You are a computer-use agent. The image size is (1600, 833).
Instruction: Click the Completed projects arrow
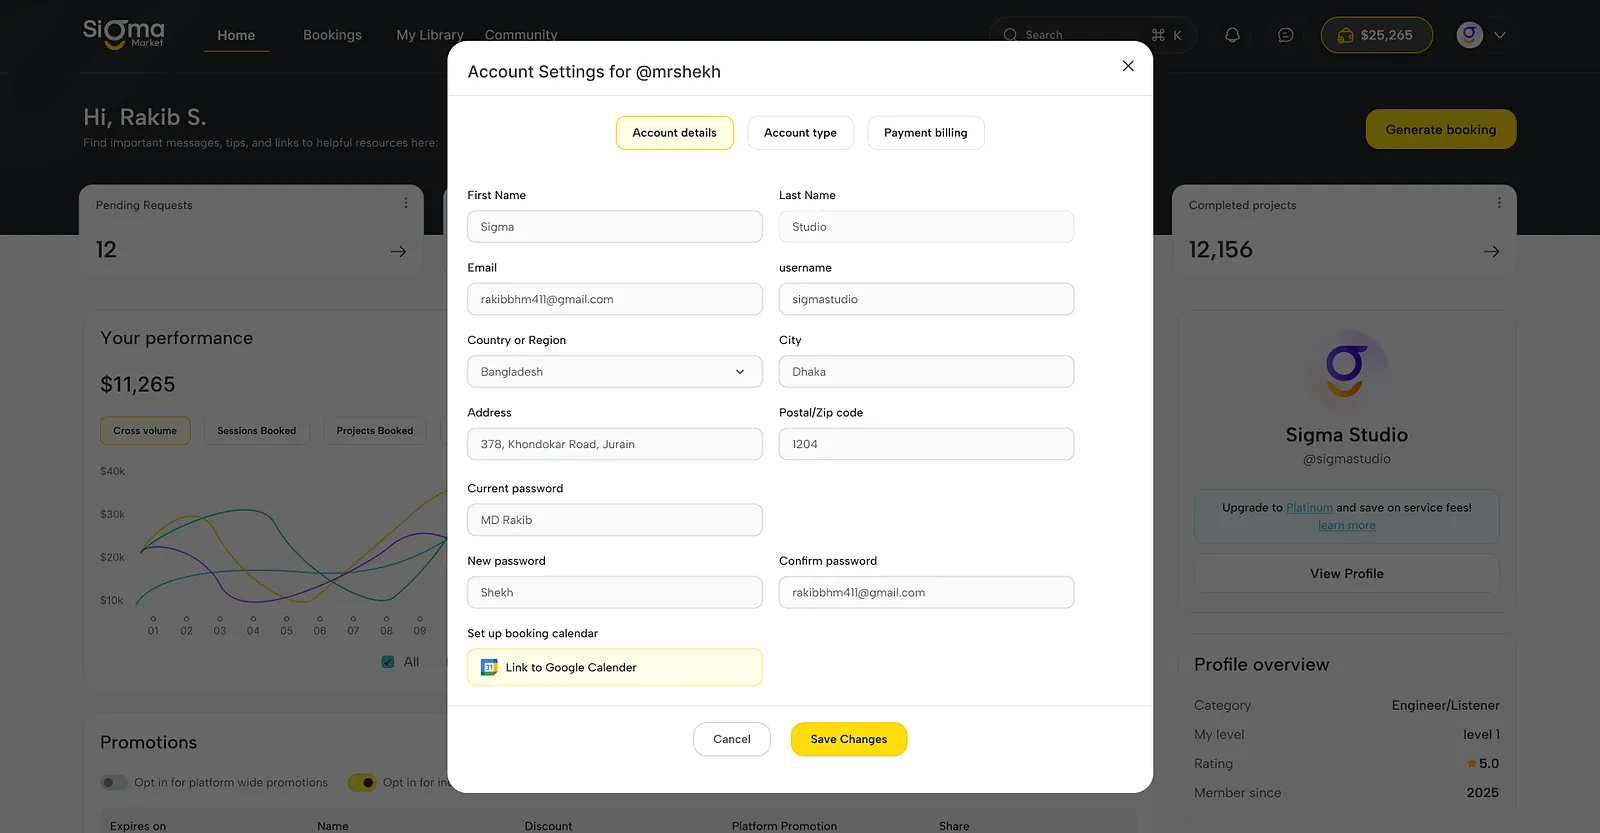point(1491,251)
